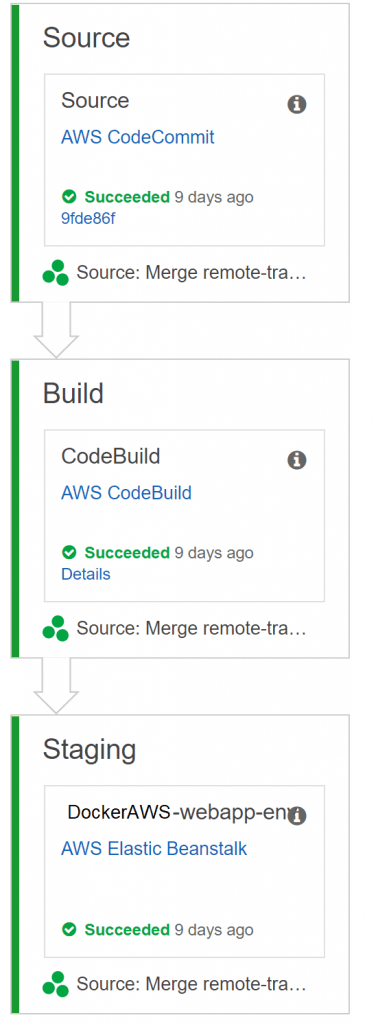Click green revision icon in Source stage

[55, 273]
